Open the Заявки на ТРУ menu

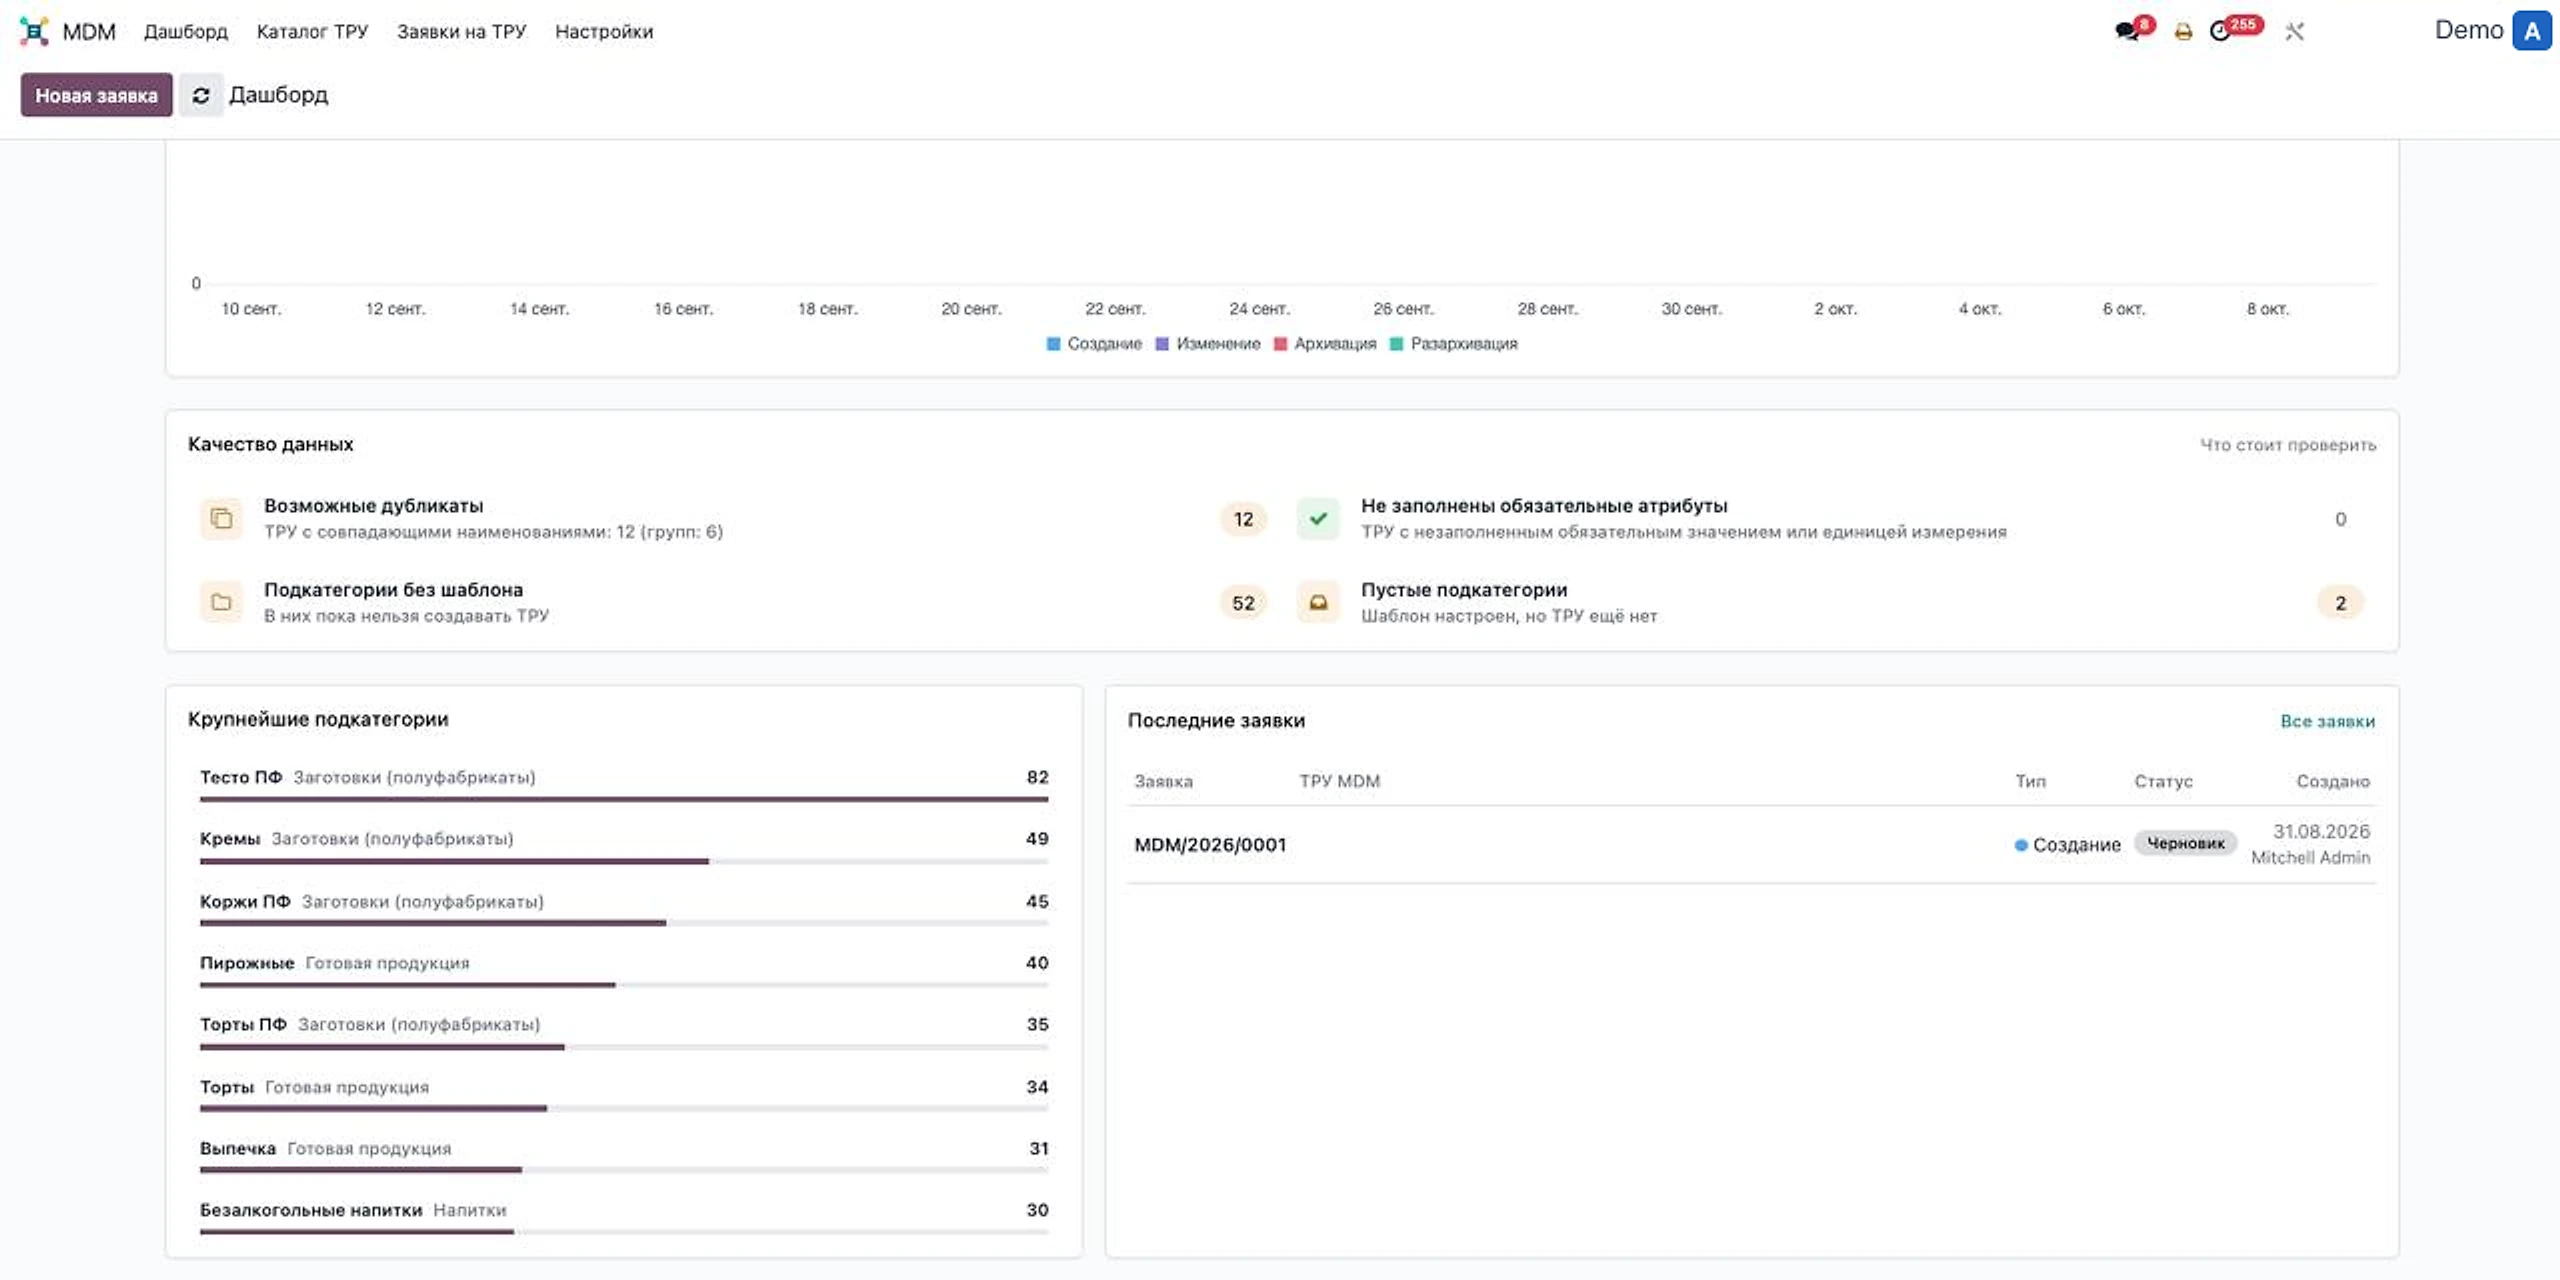pyautogui.click(x=461, y=31)
